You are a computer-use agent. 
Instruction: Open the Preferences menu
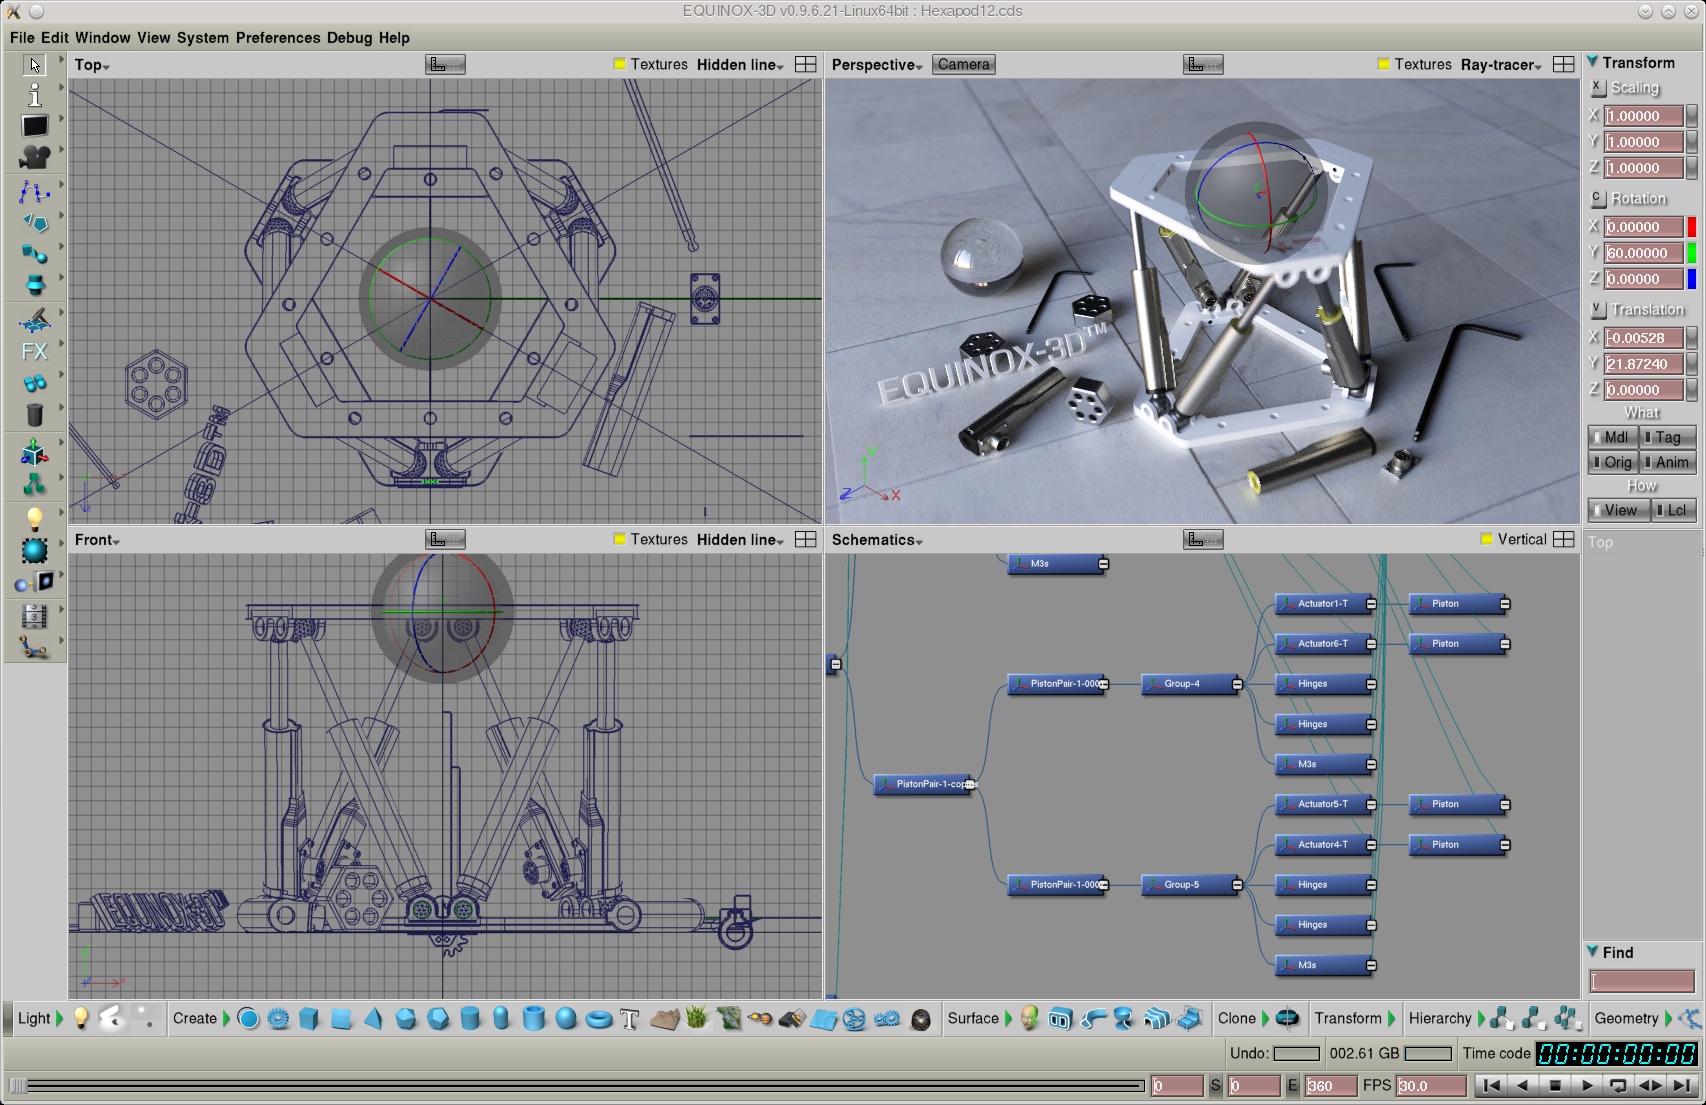click(278, 38)
